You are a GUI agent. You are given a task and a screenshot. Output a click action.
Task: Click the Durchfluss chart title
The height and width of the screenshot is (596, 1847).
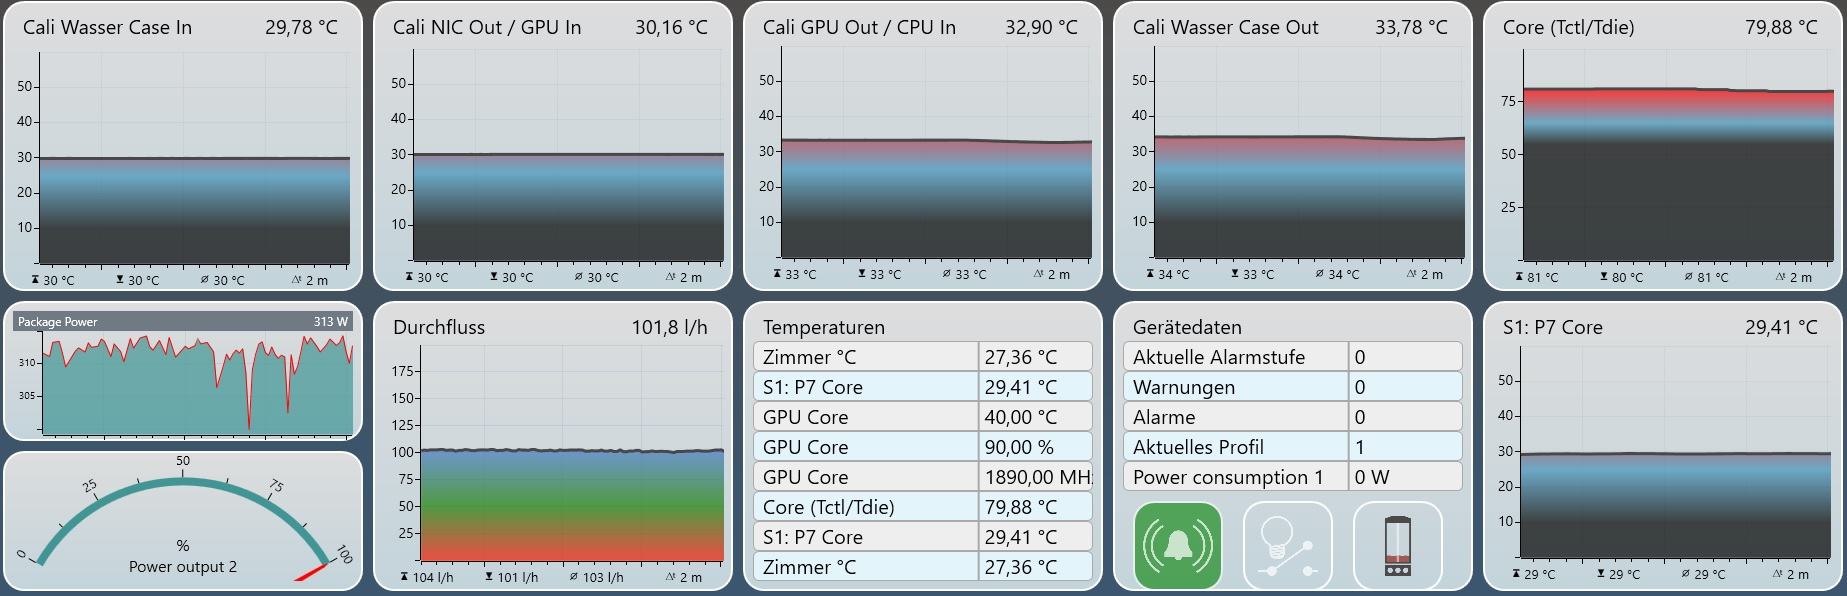coord(439,328)
